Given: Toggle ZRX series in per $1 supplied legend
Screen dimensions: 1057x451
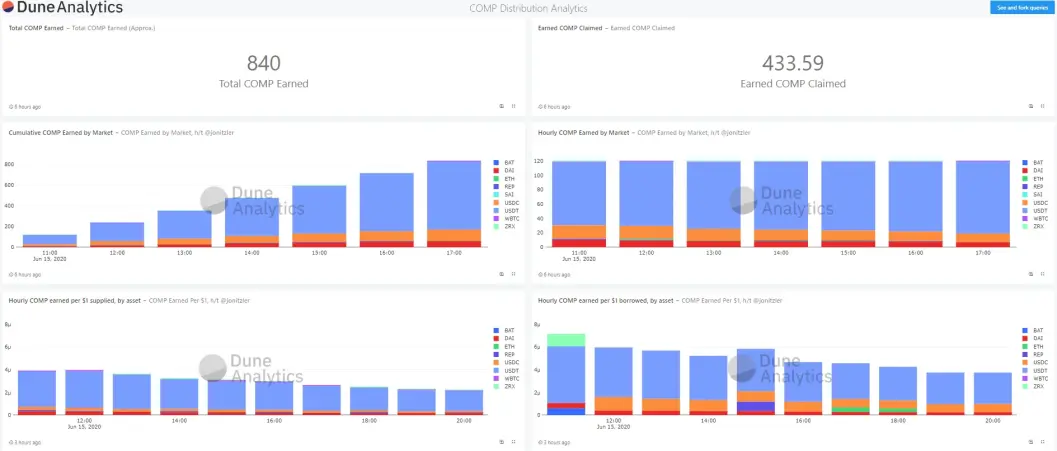Looking at the screenshot, I should click(504, 386).
